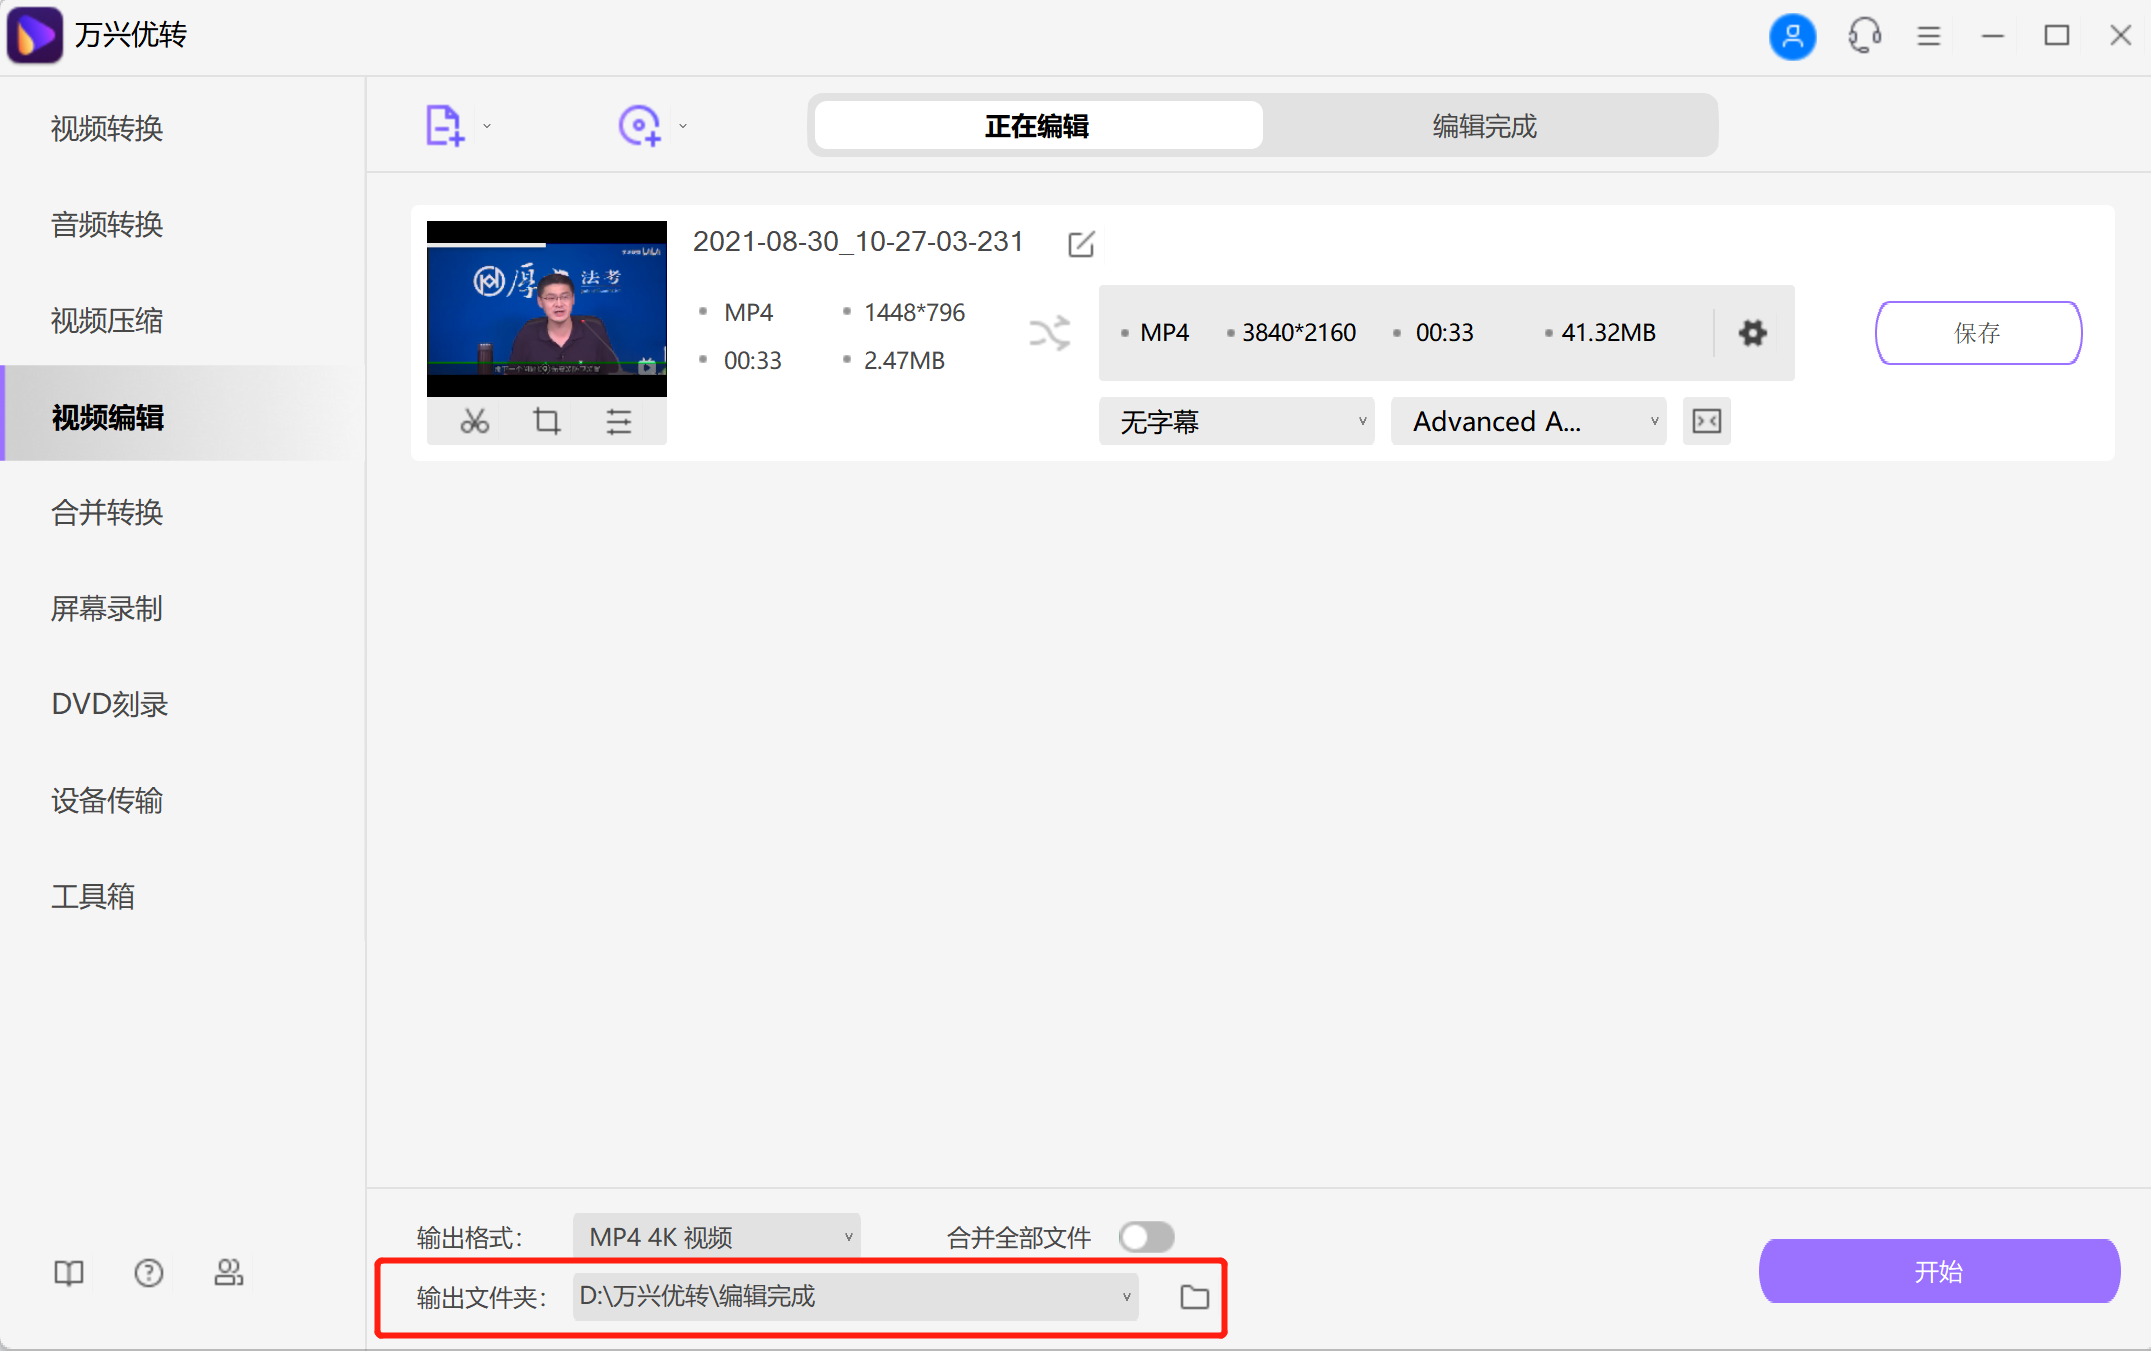Screen dimensions: 2151x1351
Task: Open help using the question mark icon
Action: point(148,1272)
